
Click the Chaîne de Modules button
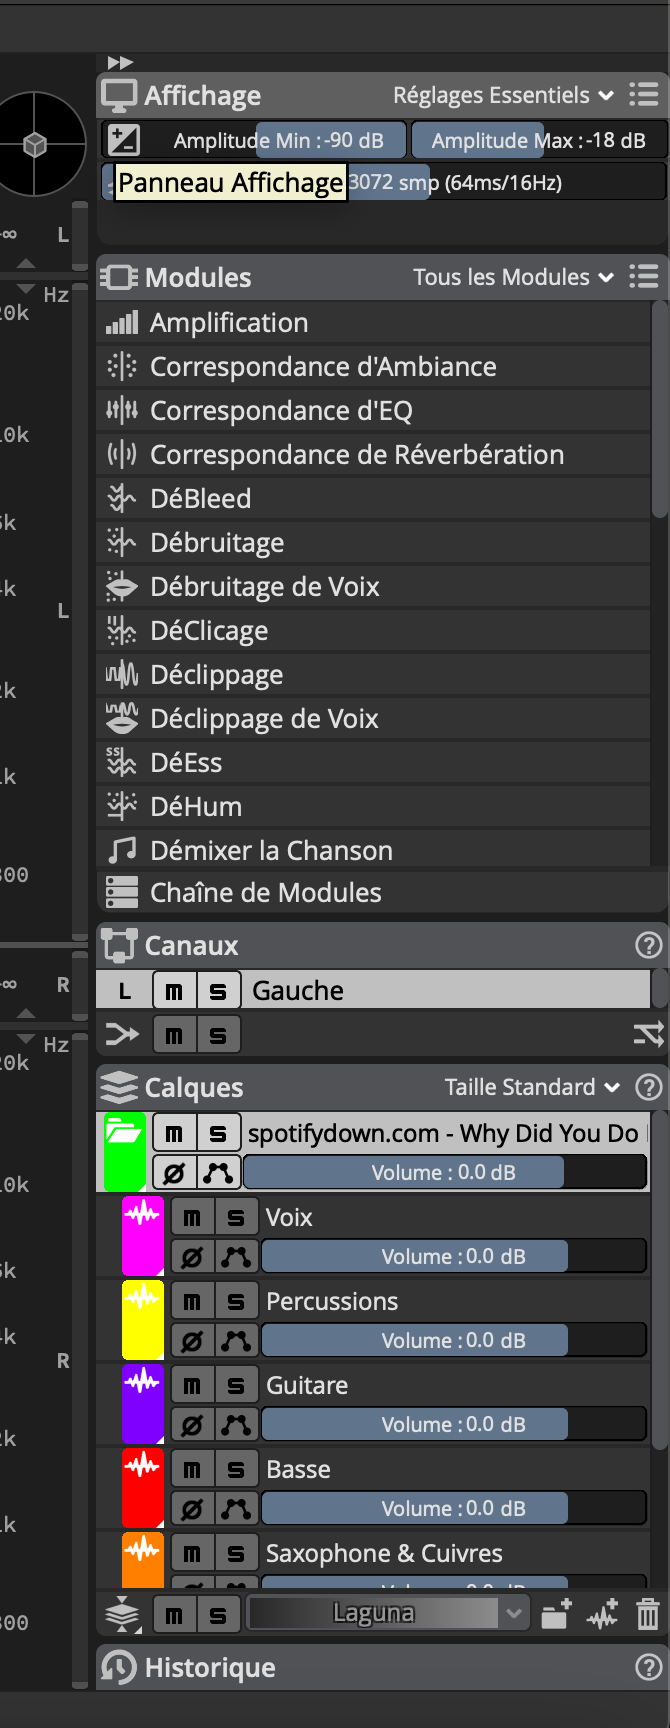tap(265, 893)
